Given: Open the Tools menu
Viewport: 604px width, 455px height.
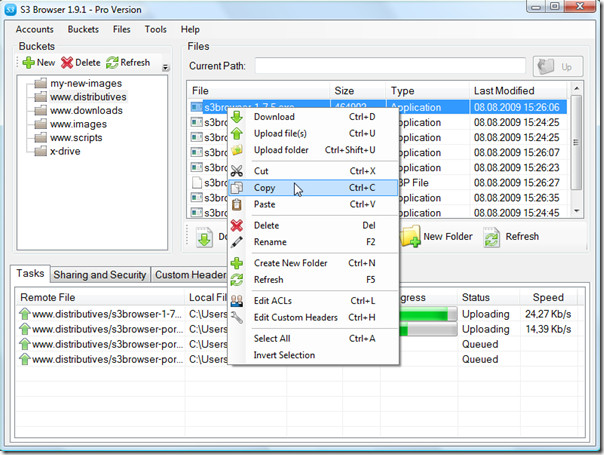Looking at the screenshot, I should [x=155, y=29].
